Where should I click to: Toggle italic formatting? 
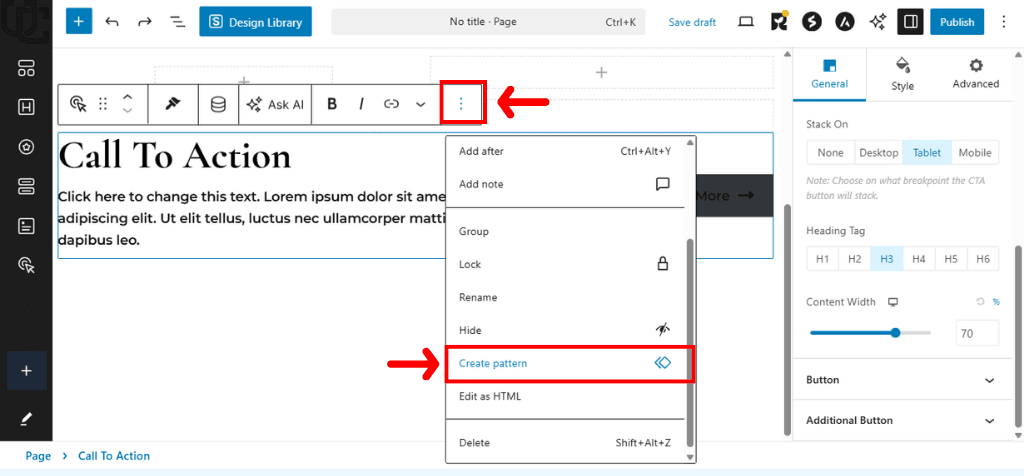[361, 104]
